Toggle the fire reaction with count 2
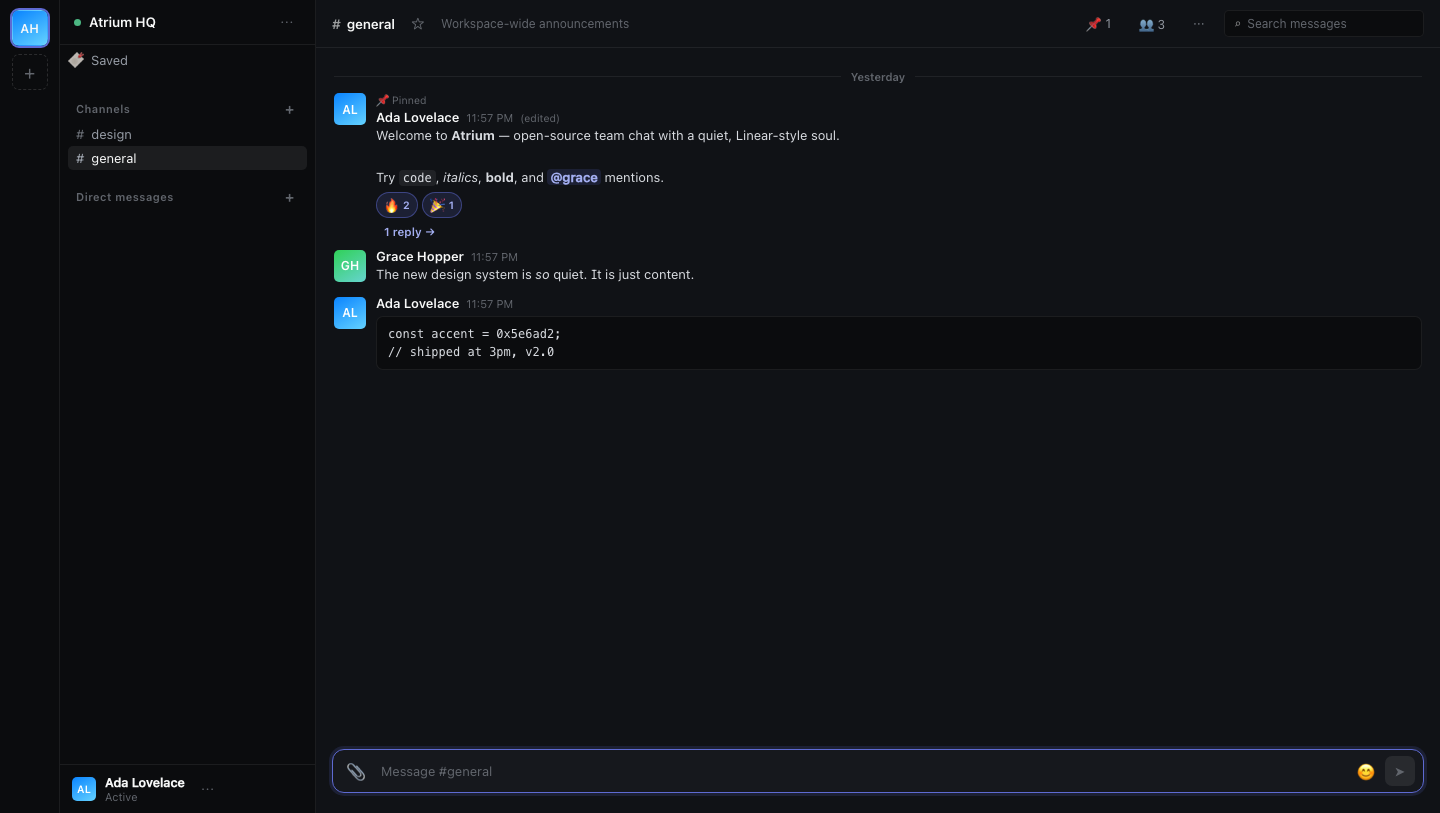Image resolution: width=1440 pixels, height=813 pixels. pyautogui.click(x=397, y=205)
